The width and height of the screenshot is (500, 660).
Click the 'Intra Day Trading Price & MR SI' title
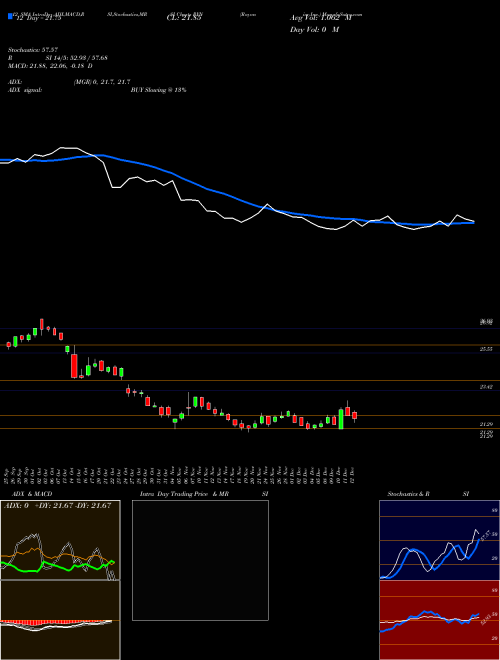204,494
